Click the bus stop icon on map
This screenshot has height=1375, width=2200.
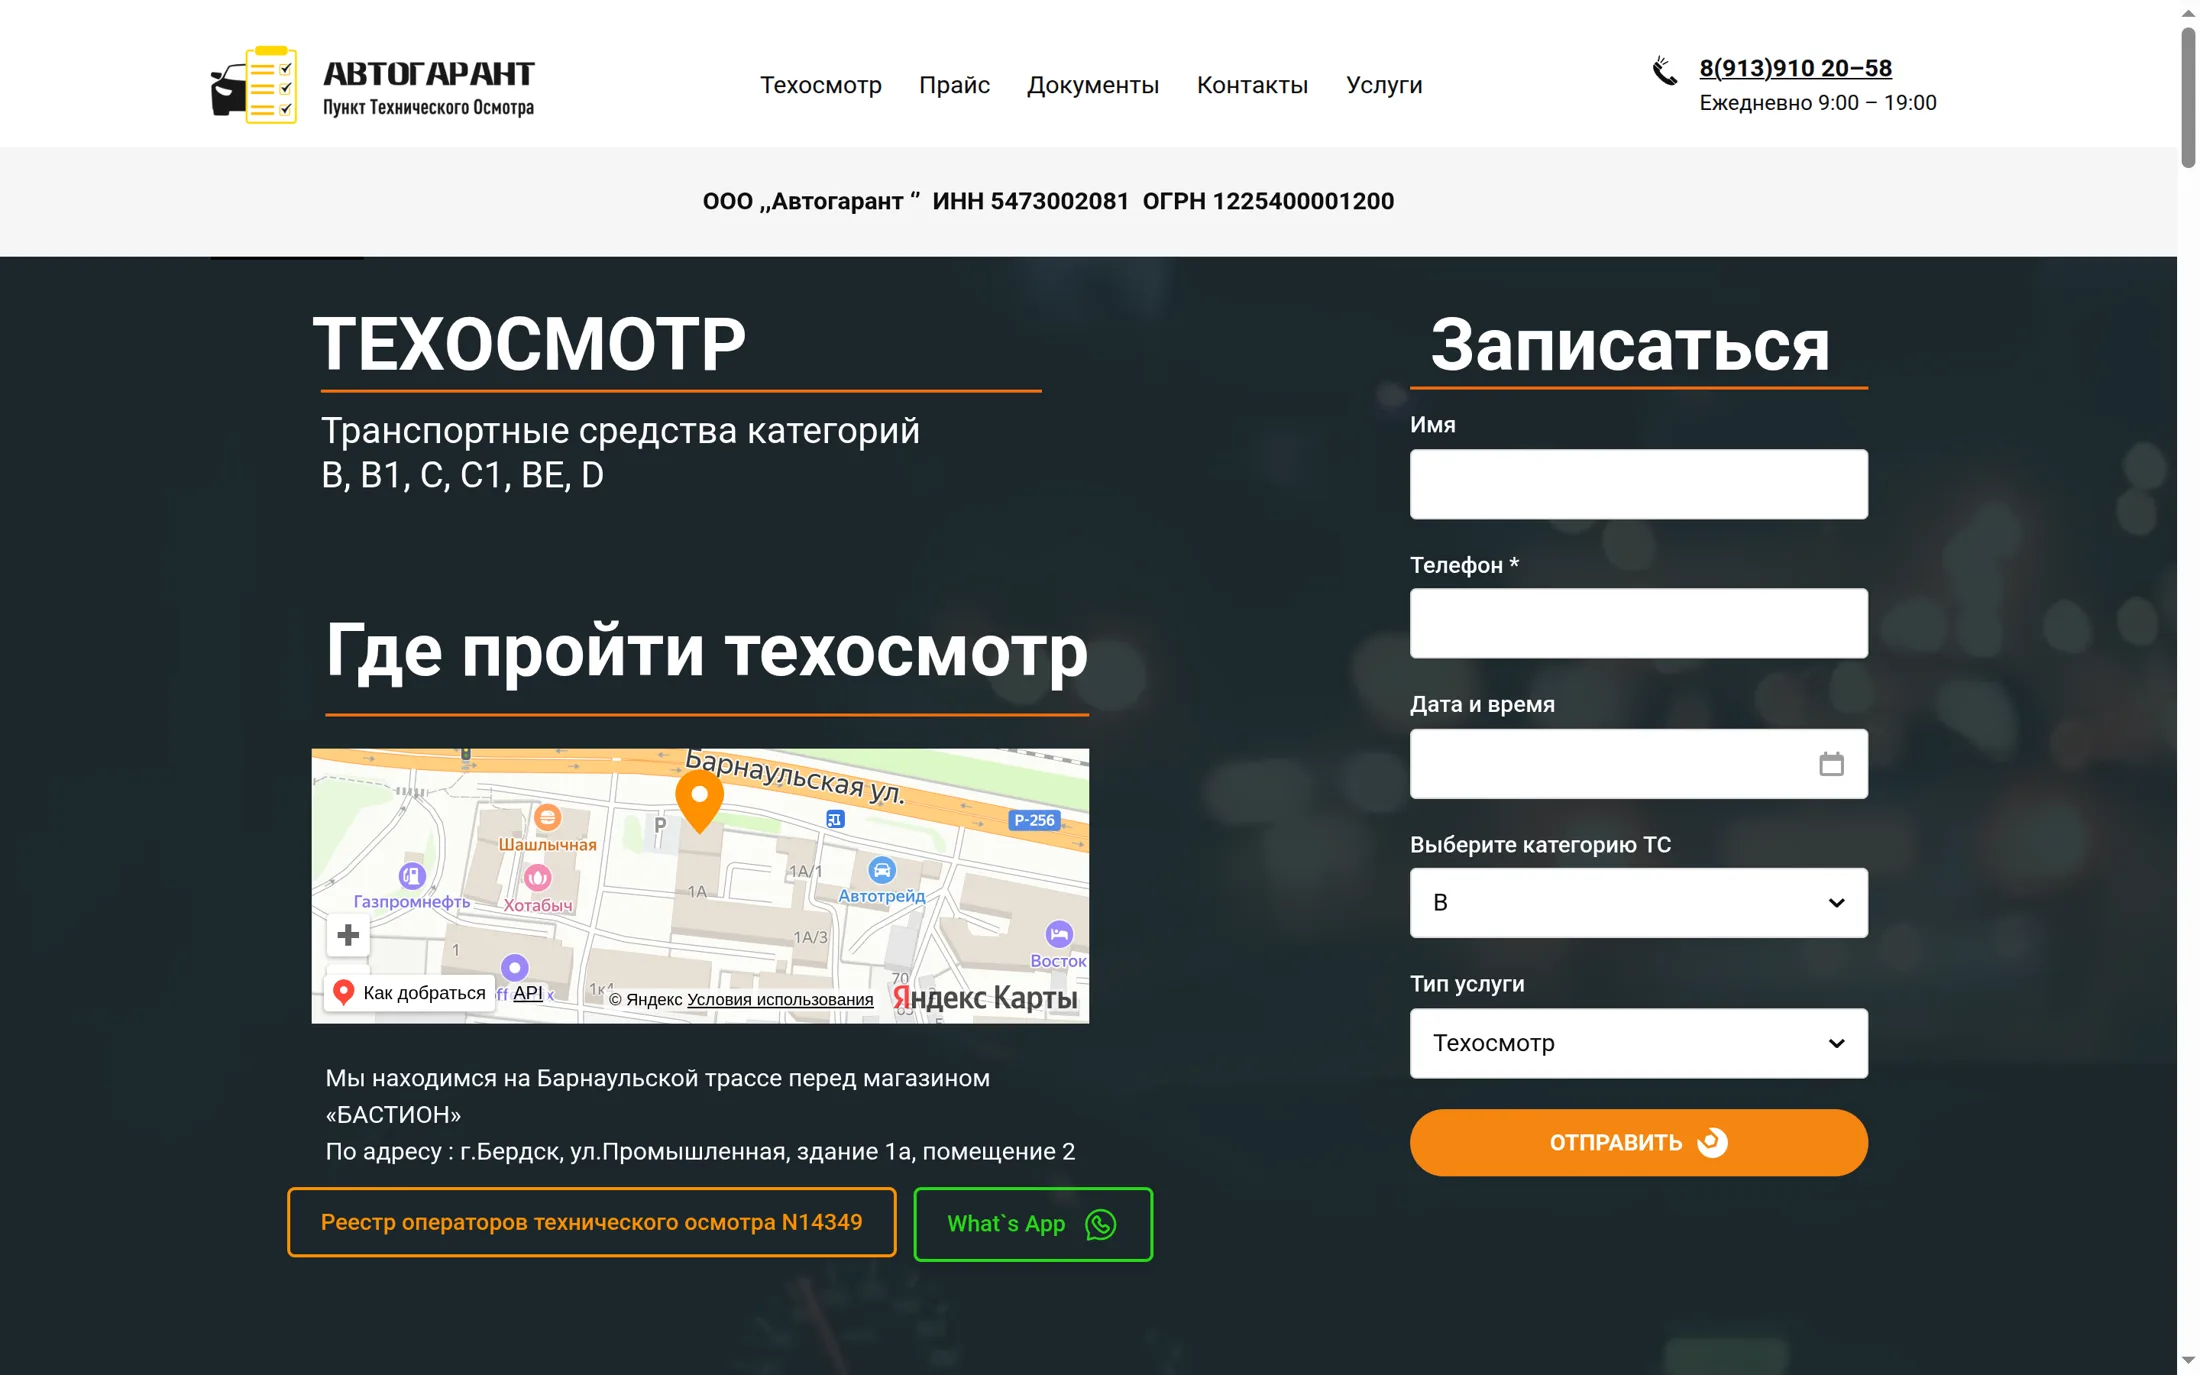pyautogui.click(x=835, y=820)
